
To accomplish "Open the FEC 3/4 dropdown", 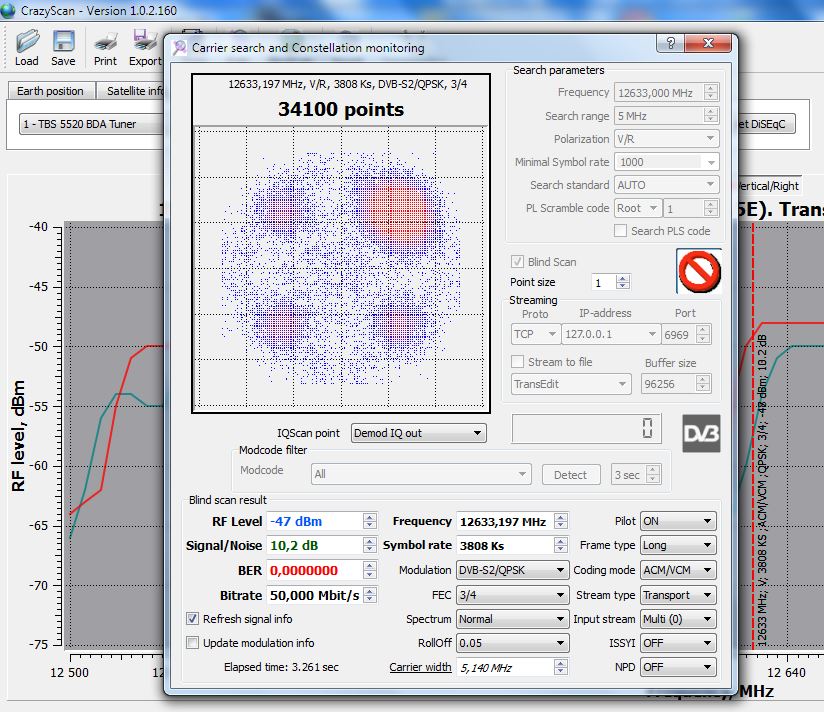I will pos(512,595).
